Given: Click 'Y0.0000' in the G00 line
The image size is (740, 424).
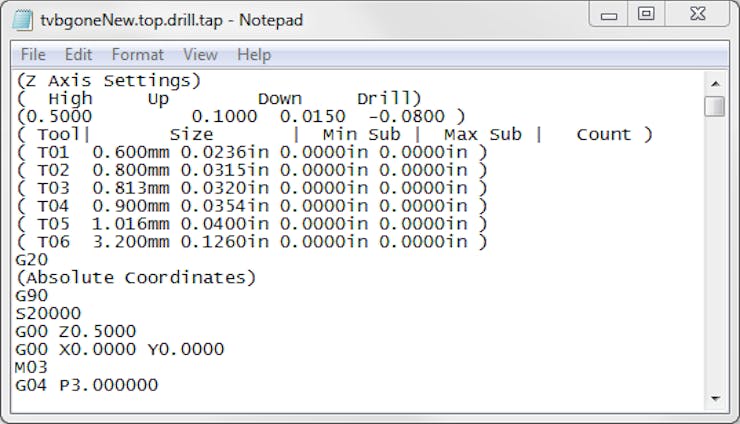Looking at the screenshot, I should click(x=186, y=349).
